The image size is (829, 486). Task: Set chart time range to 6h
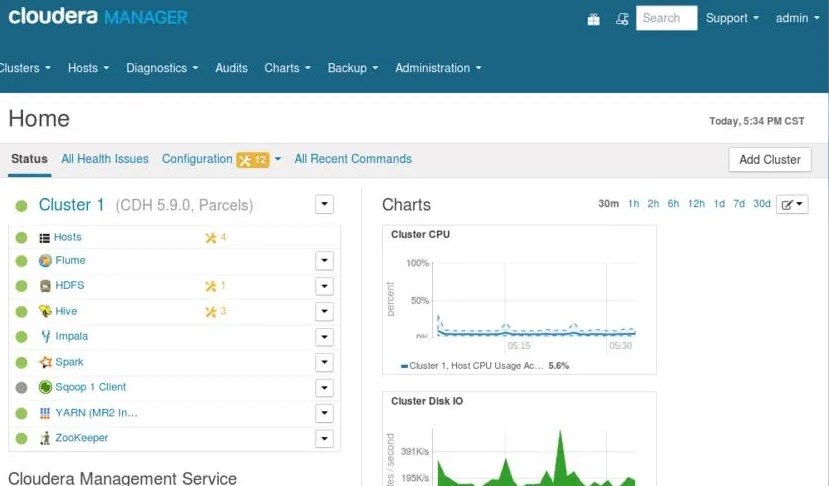pos(673,204)
